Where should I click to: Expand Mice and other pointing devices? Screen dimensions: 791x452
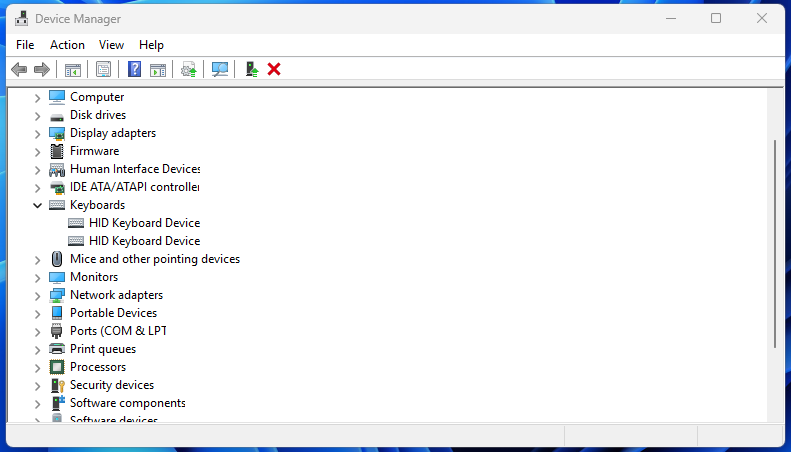tap(38, 259)
